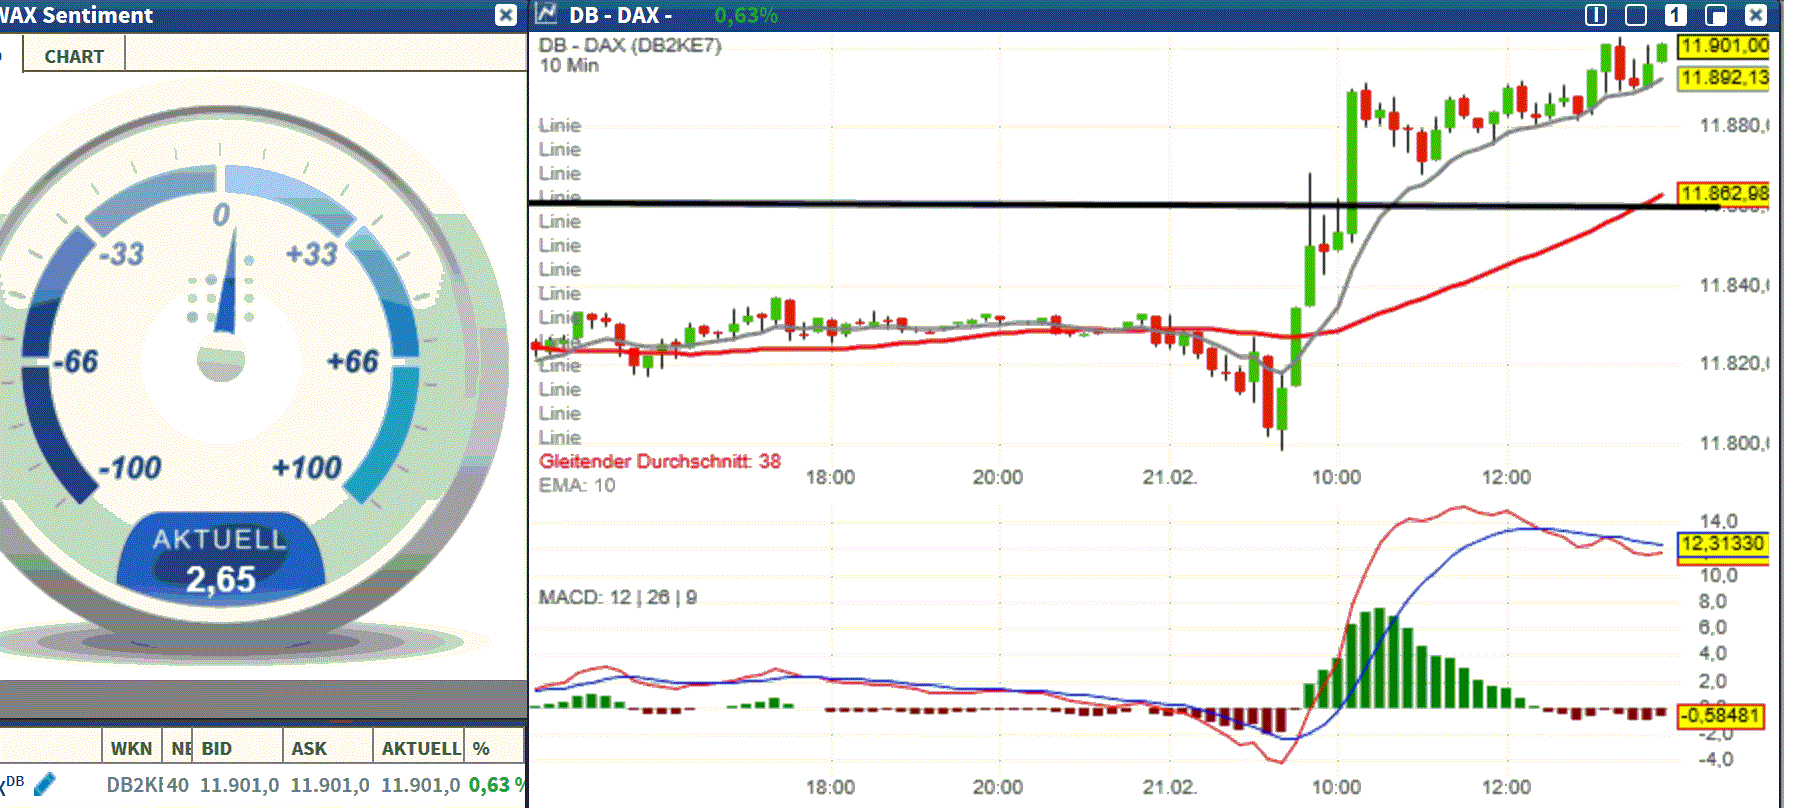Click the 0 mark at the top of the gauge

[221, 215]
